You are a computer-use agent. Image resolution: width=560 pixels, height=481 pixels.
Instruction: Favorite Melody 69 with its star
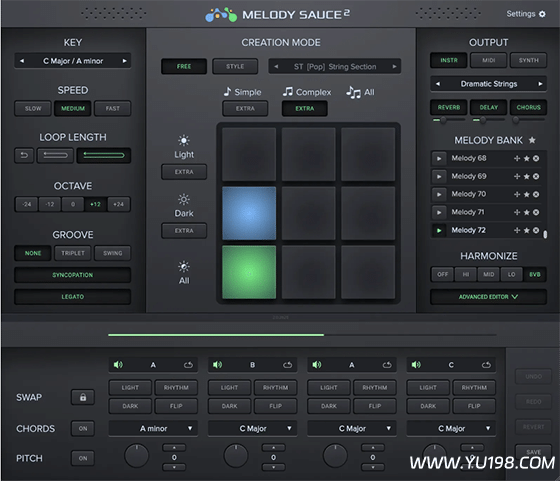point(526,176)
